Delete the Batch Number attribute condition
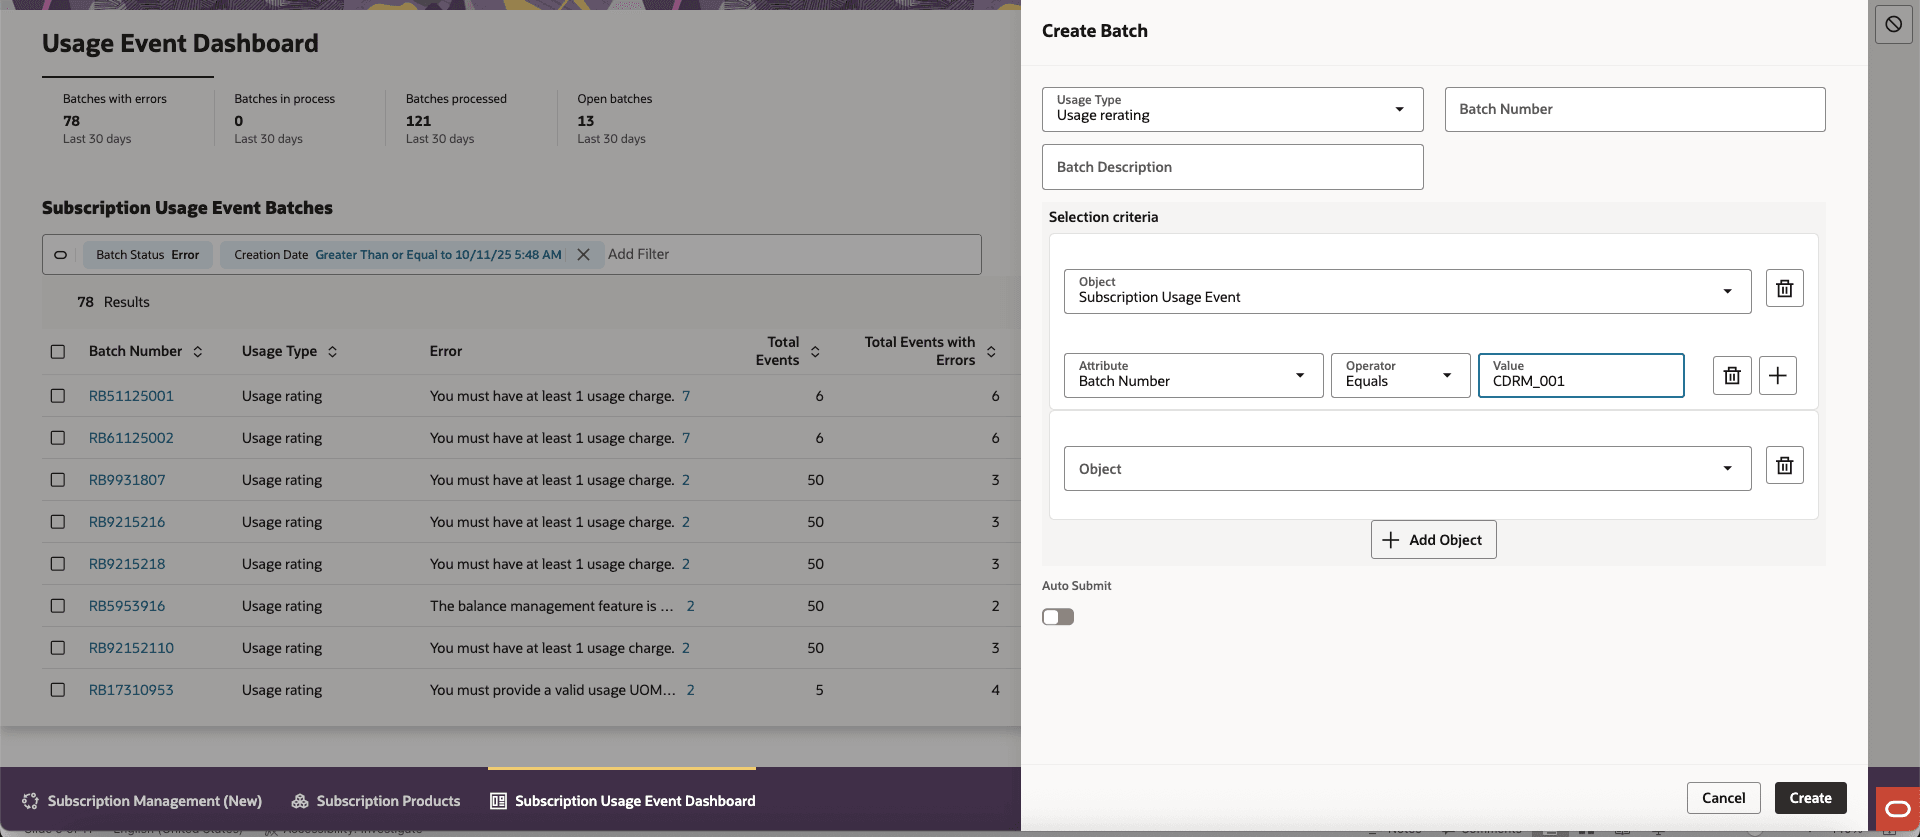This screenshot has width=1920, height=837. 1732,375
